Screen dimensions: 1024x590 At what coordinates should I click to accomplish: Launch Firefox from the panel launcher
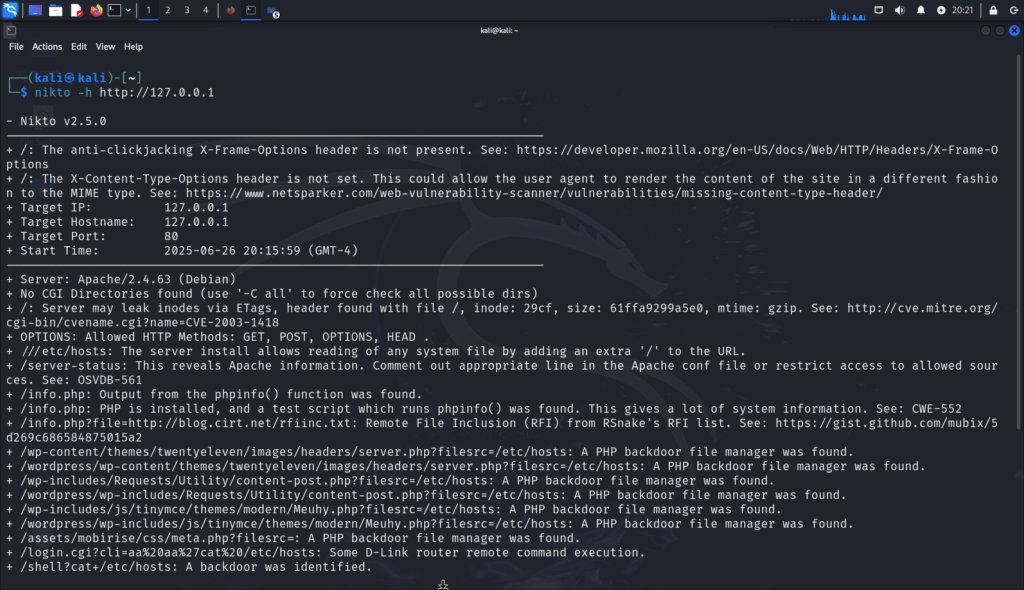coord(96,10)
